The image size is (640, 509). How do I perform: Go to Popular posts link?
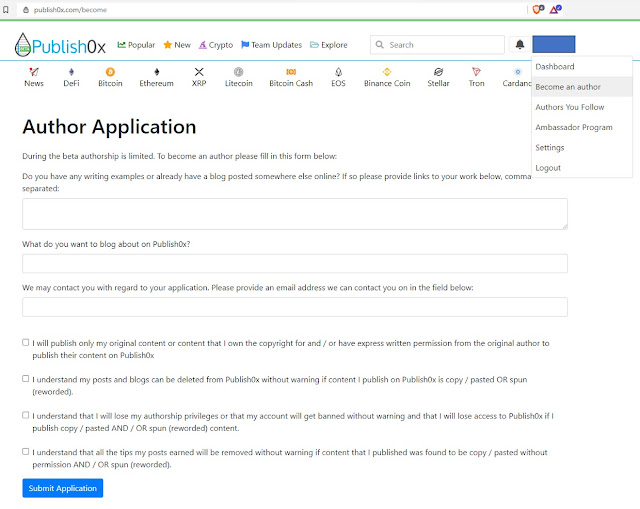(x=136, y=45)
